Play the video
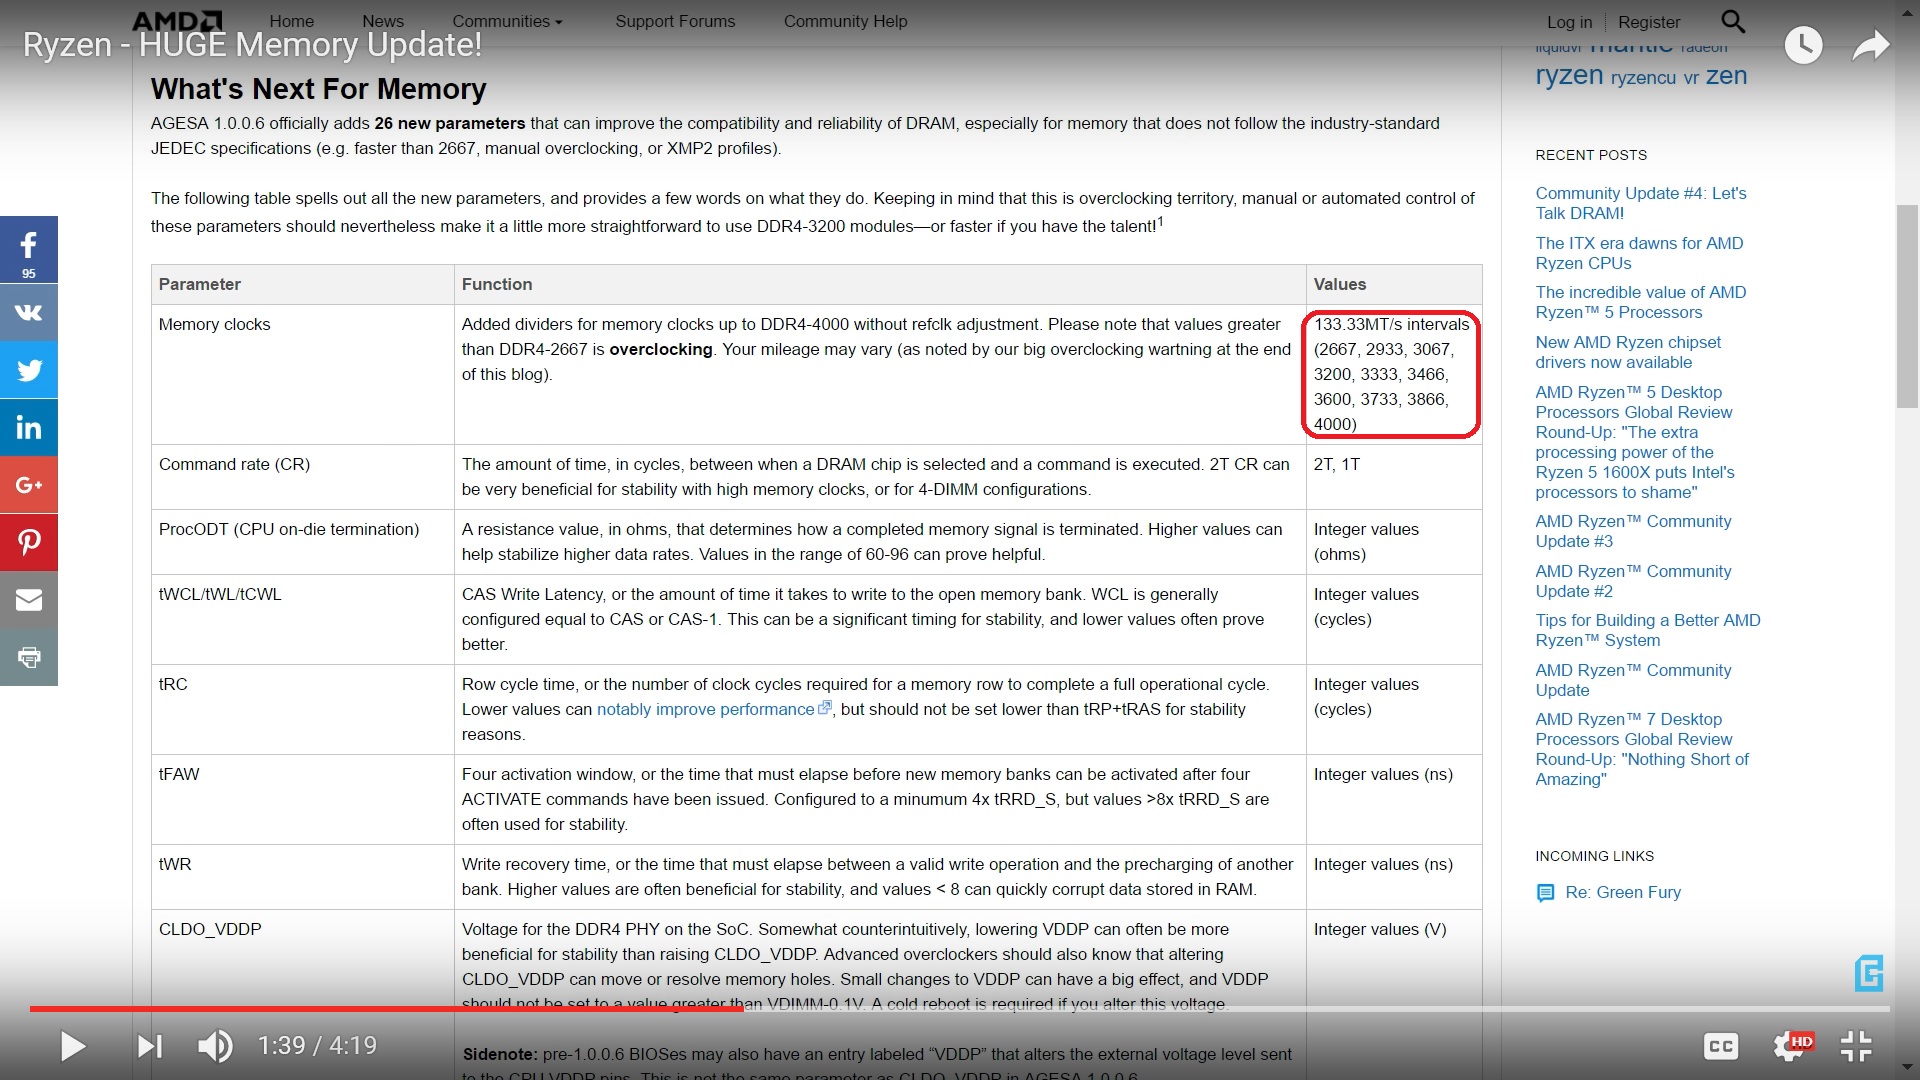Screen dimensions: 1920x1080 coord(73,1046)
